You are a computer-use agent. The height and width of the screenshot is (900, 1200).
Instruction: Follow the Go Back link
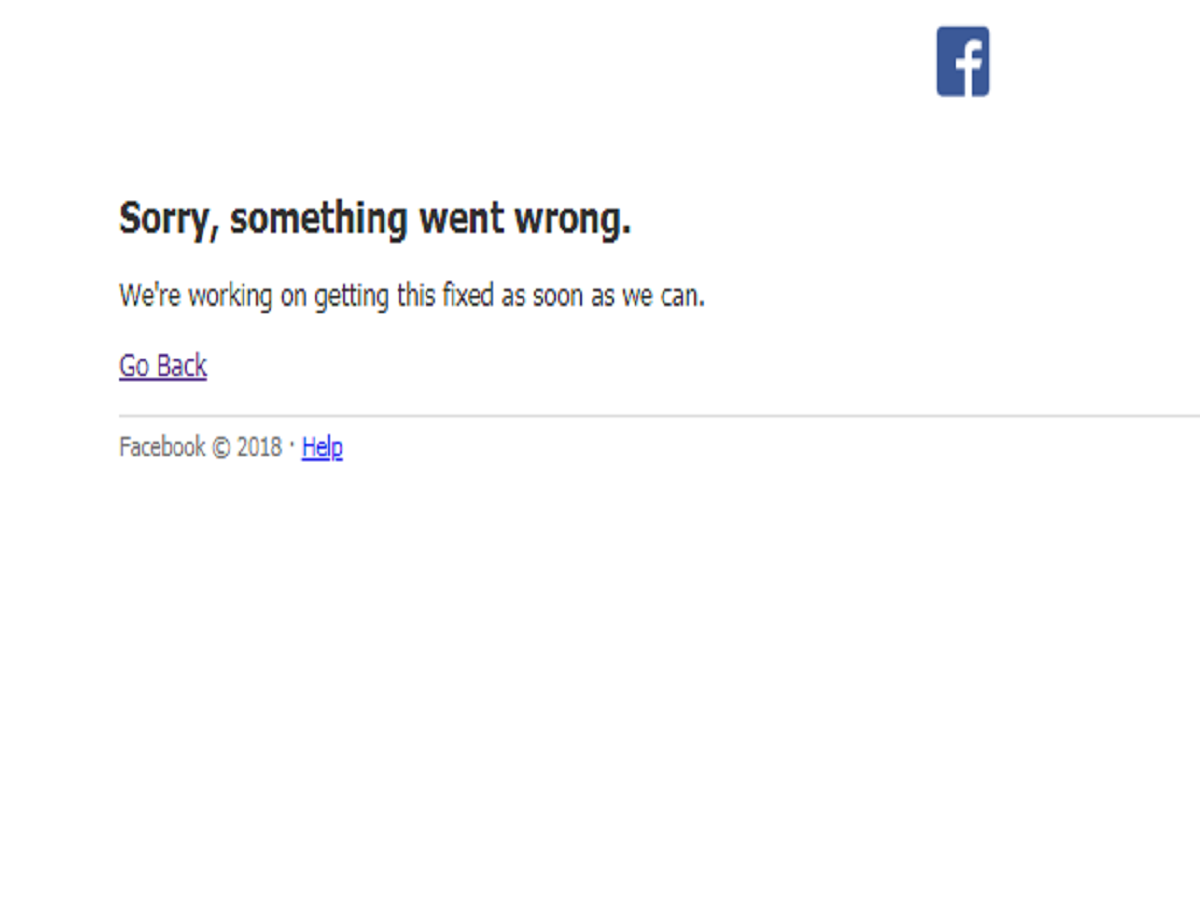pos(163,366)
